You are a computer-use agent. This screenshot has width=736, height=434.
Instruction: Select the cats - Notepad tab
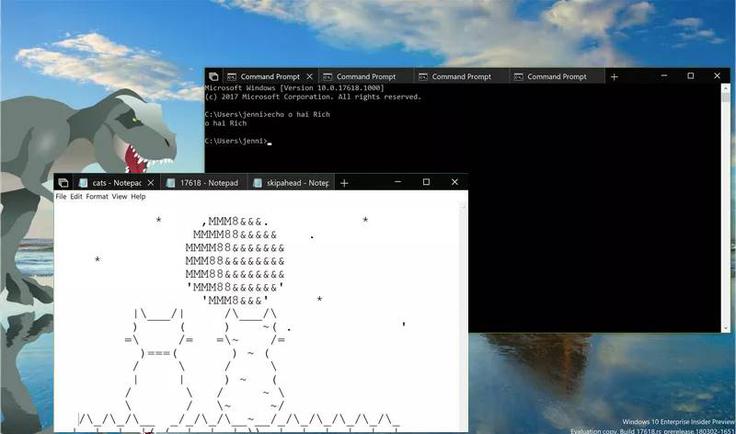click(x=116, y=183)
